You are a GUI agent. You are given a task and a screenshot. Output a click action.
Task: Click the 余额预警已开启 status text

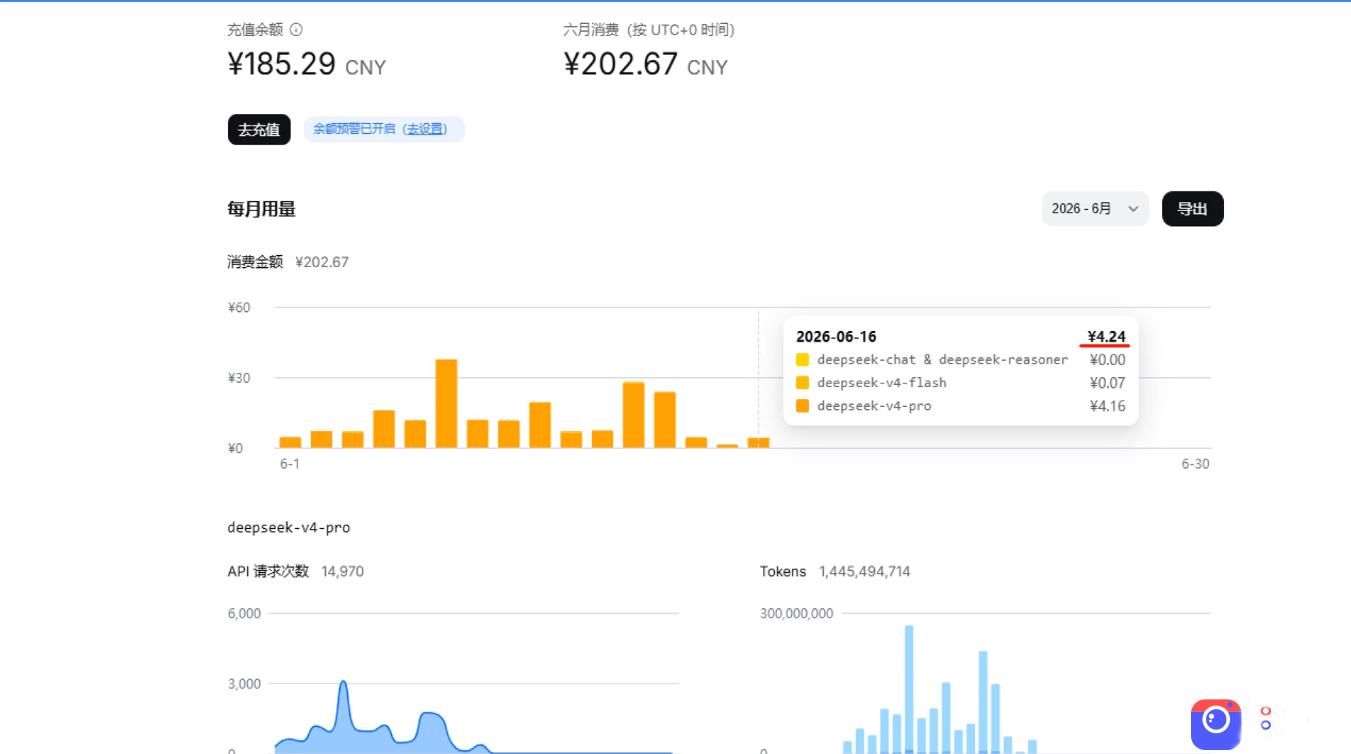pos(354,129)
